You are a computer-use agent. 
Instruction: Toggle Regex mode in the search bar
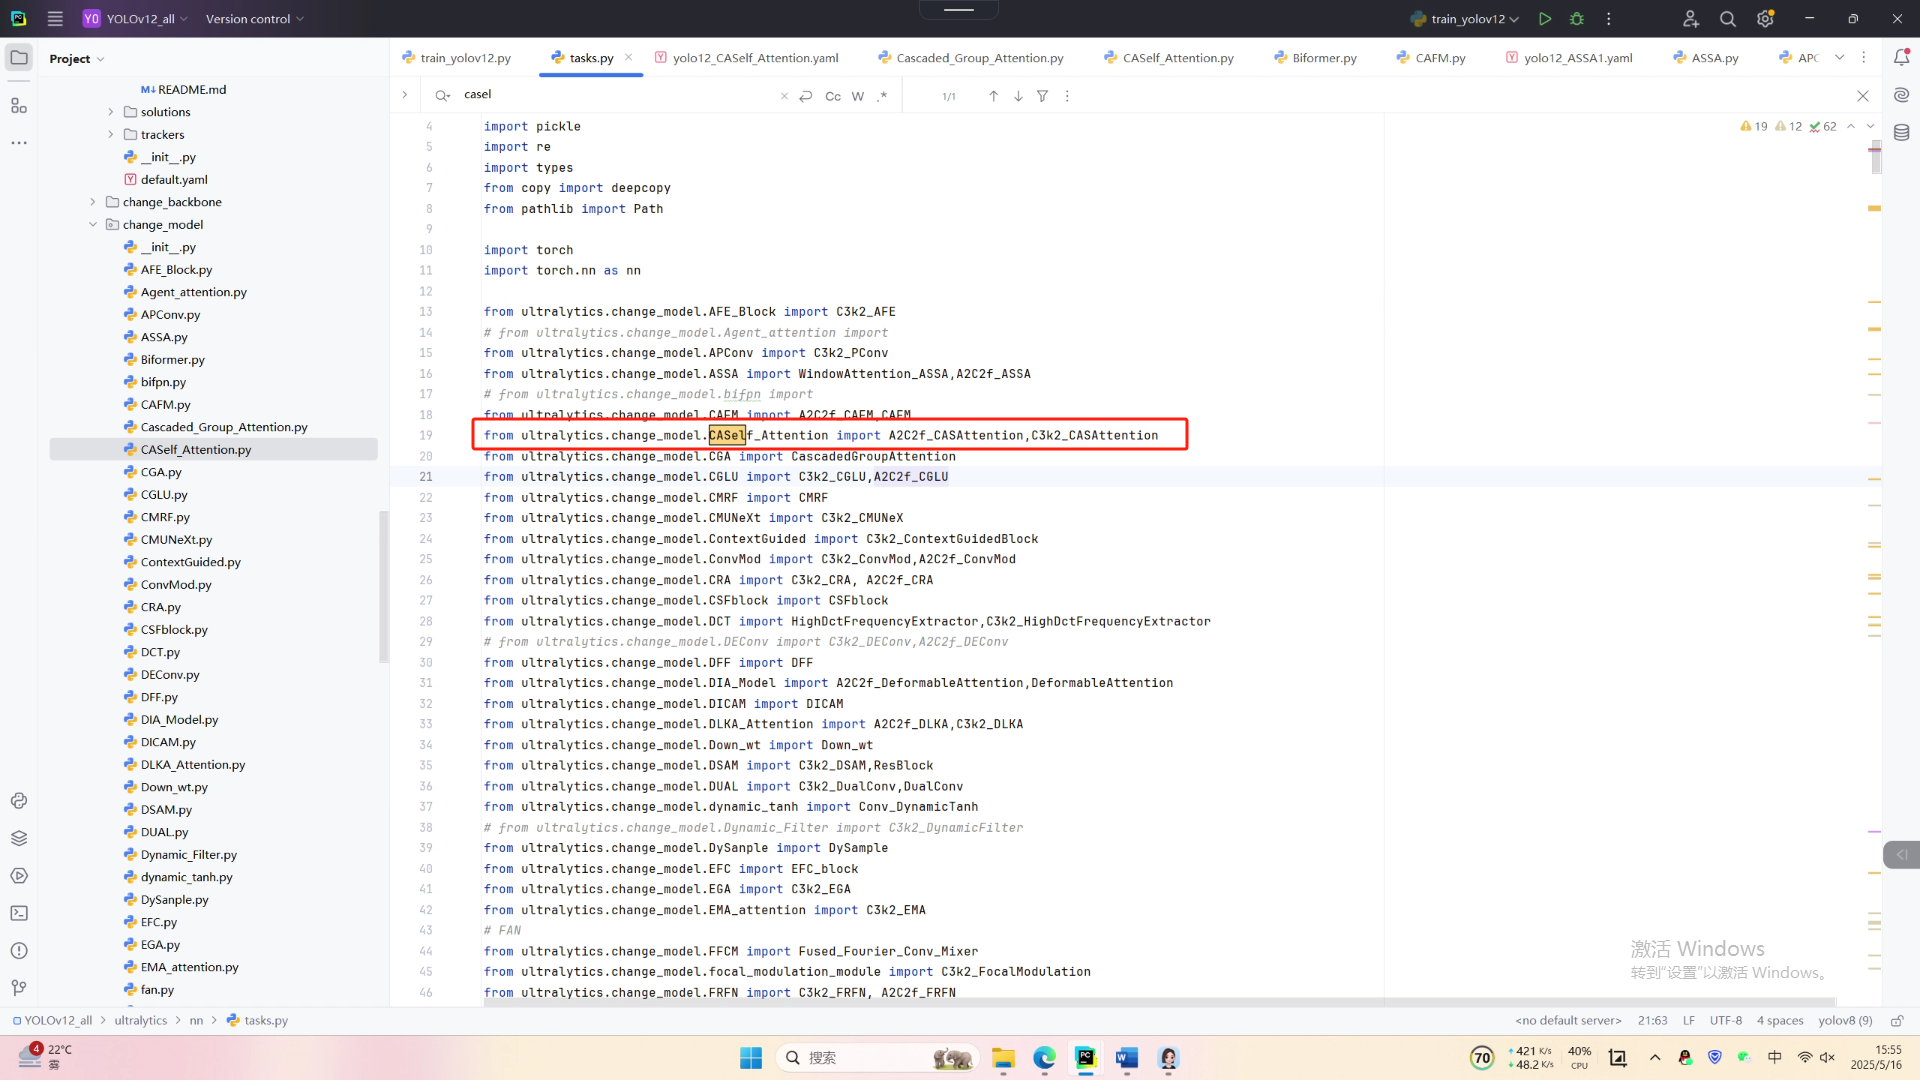881,96
